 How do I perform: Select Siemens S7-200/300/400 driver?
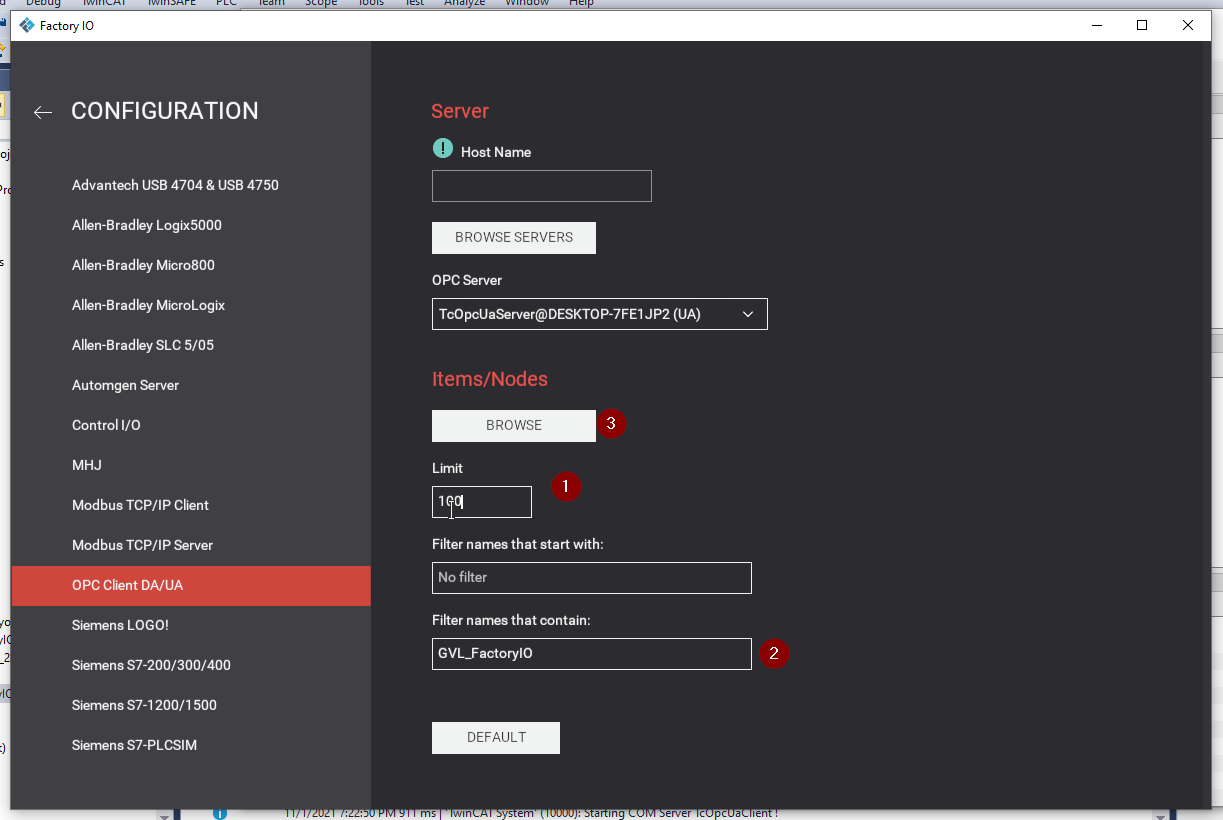[x=191, y=665]
